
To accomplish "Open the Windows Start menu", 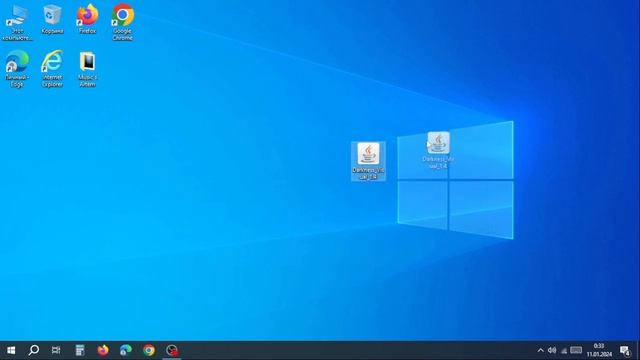I will pos(11,350).
